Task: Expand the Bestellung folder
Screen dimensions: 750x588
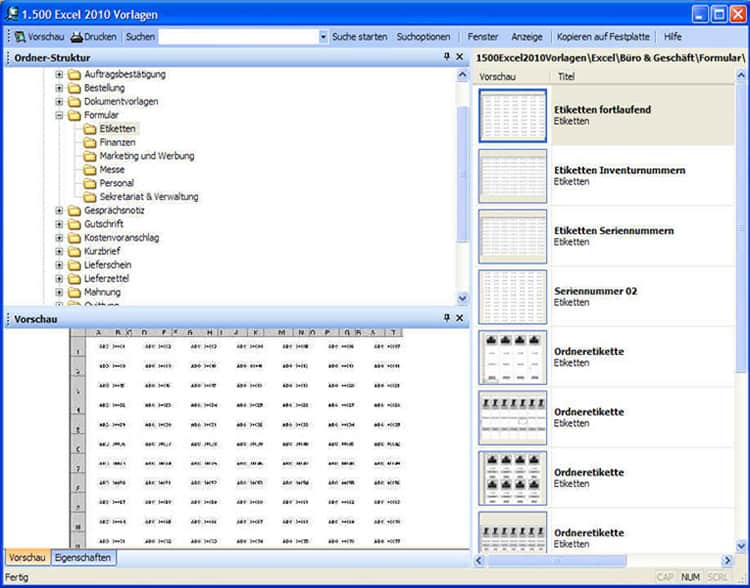Action: 59,88
